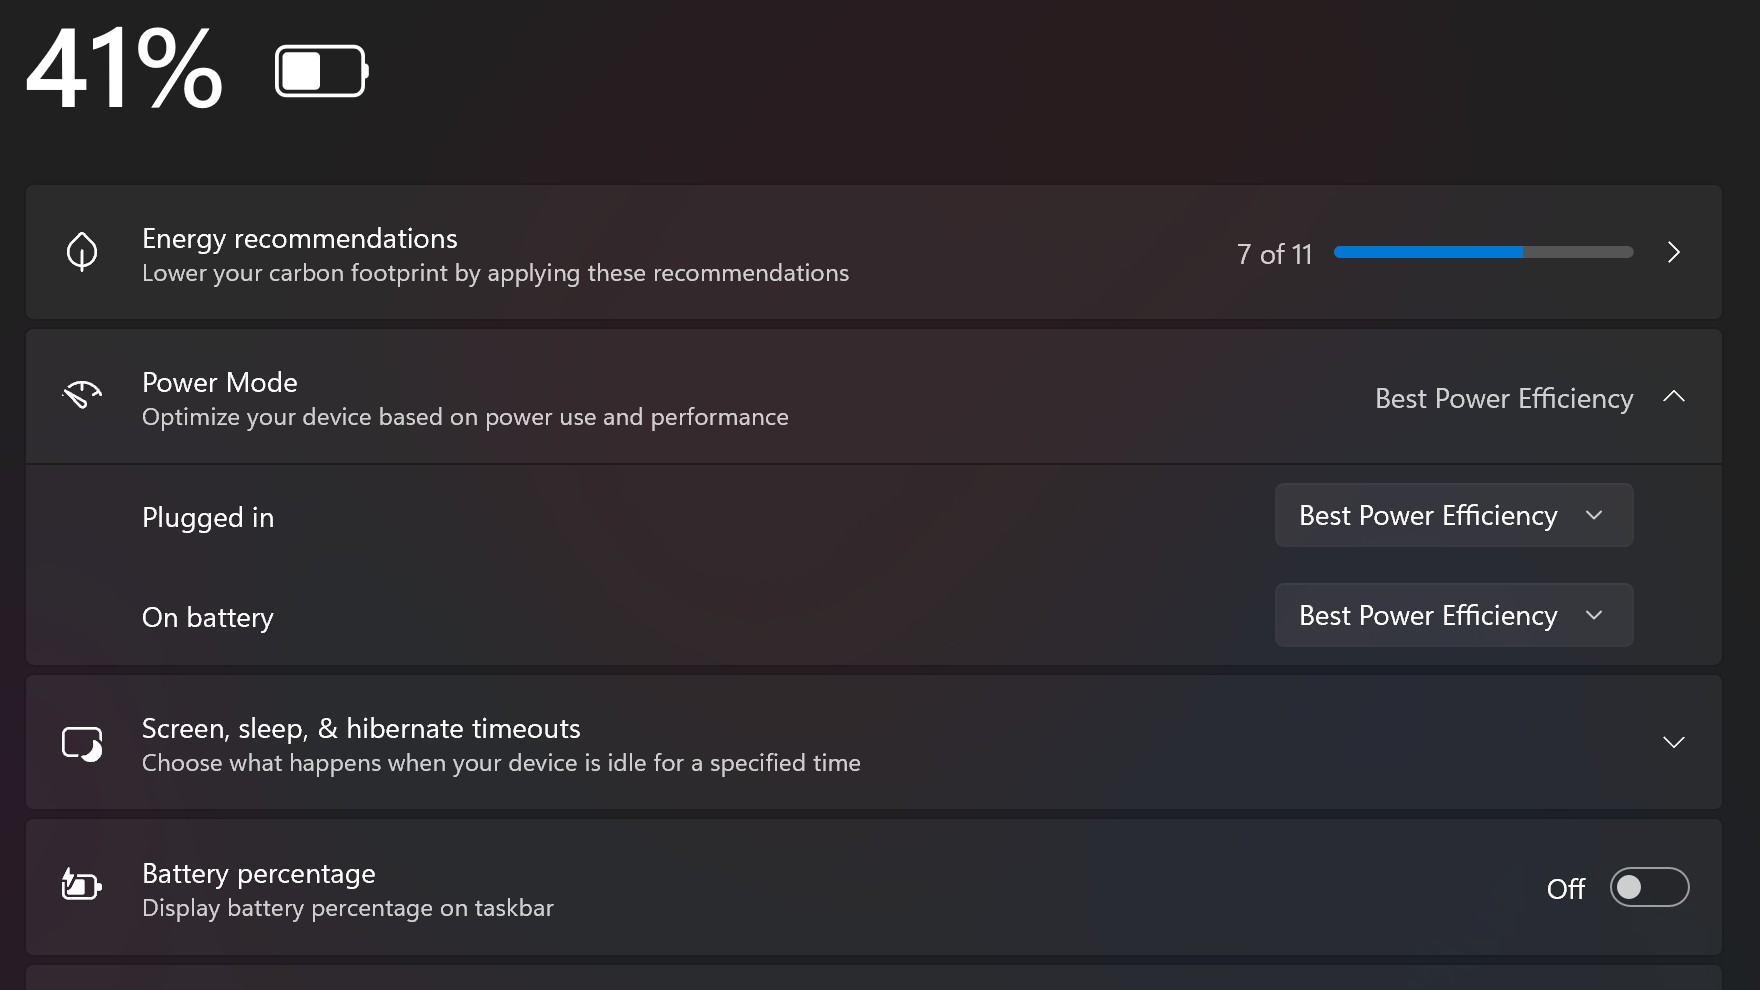Image resolution: width=1760 pixels, height=990 pixels.
Task: Open the On battery power mode dropdown
Action: [1454, 615]
